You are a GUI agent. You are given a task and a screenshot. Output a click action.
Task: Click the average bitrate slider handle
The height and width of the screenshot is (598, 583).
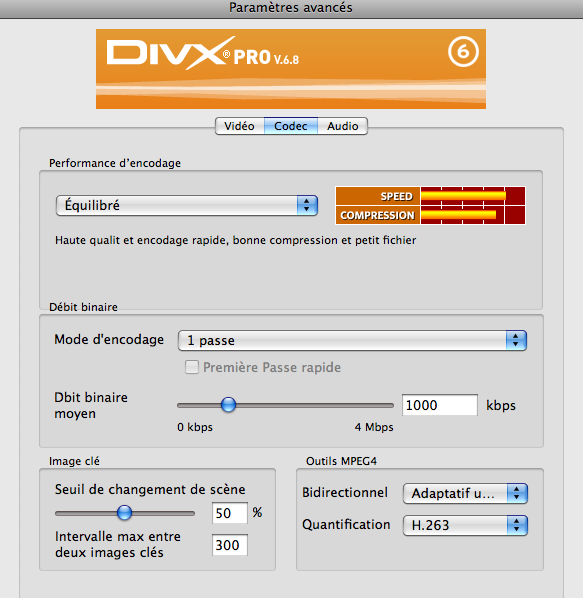228,405
